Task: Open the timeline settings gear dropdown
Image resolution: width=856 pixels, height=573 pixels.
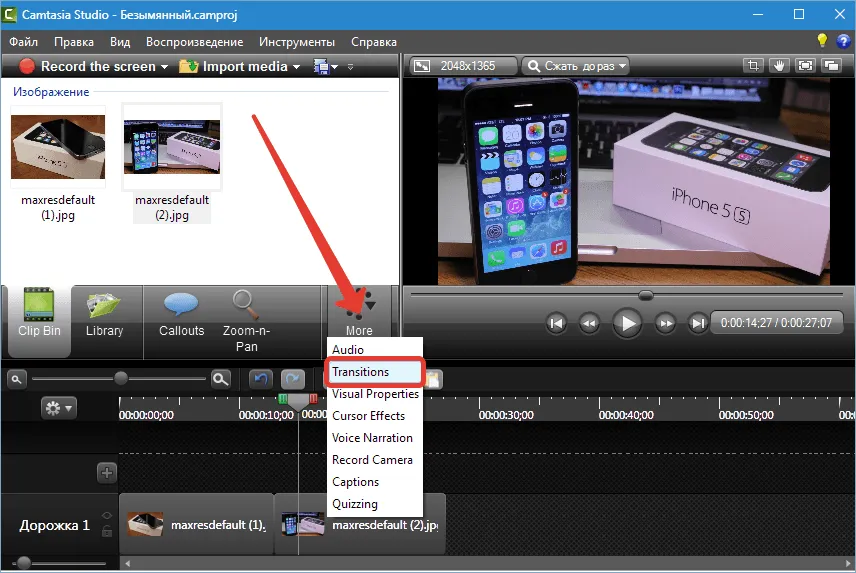Action: (x=59, y=408)
